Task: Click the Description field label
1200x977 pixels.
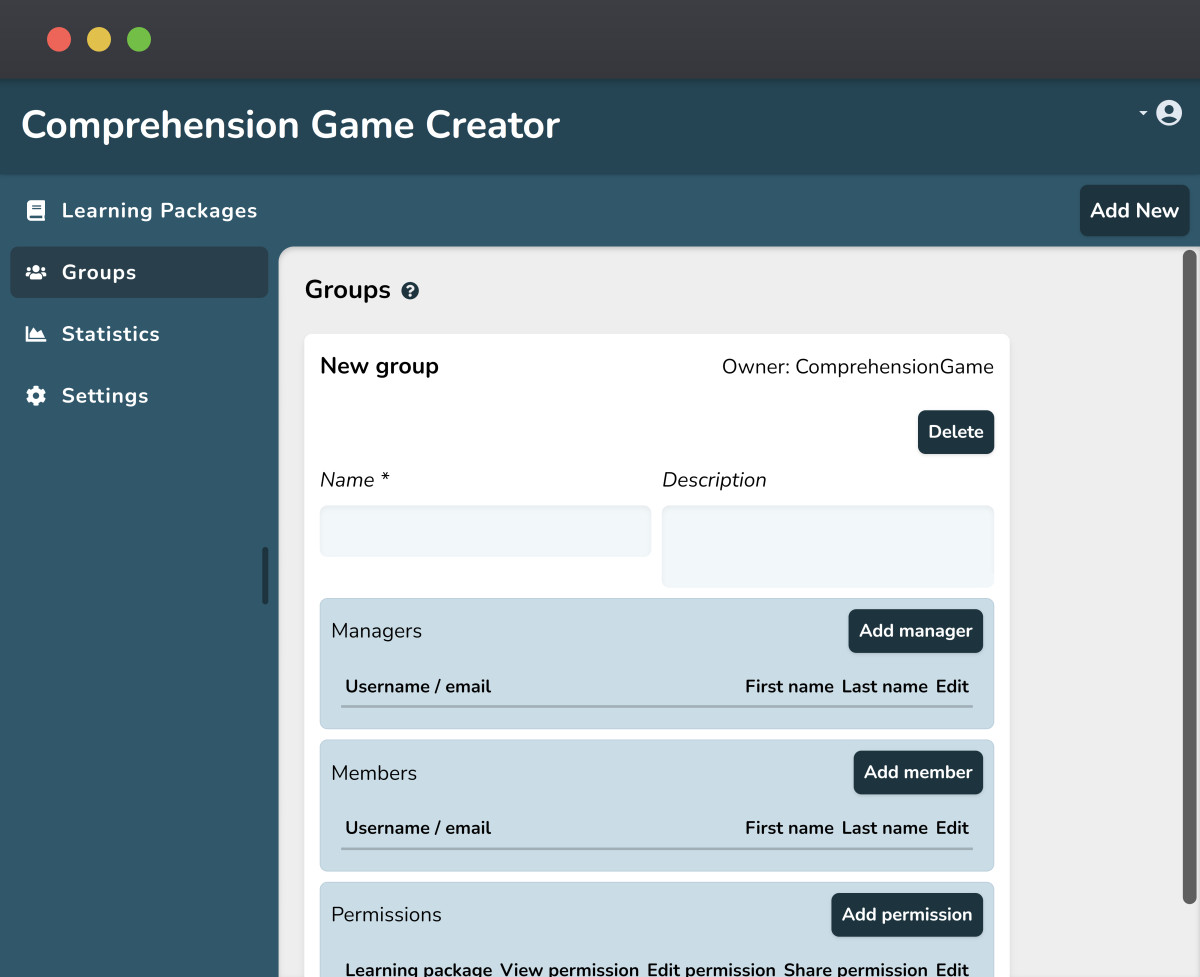Action: pyautogui.click(x=714, y=480)
